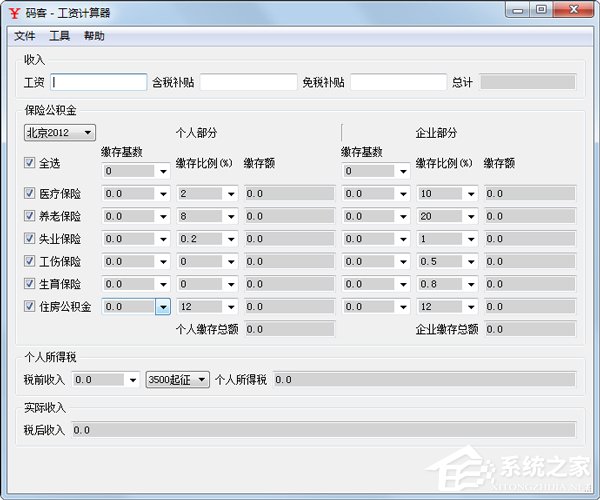
Task: Open 医疗保险 personal ratio dropdown showing 2
Action: (231, 194)
